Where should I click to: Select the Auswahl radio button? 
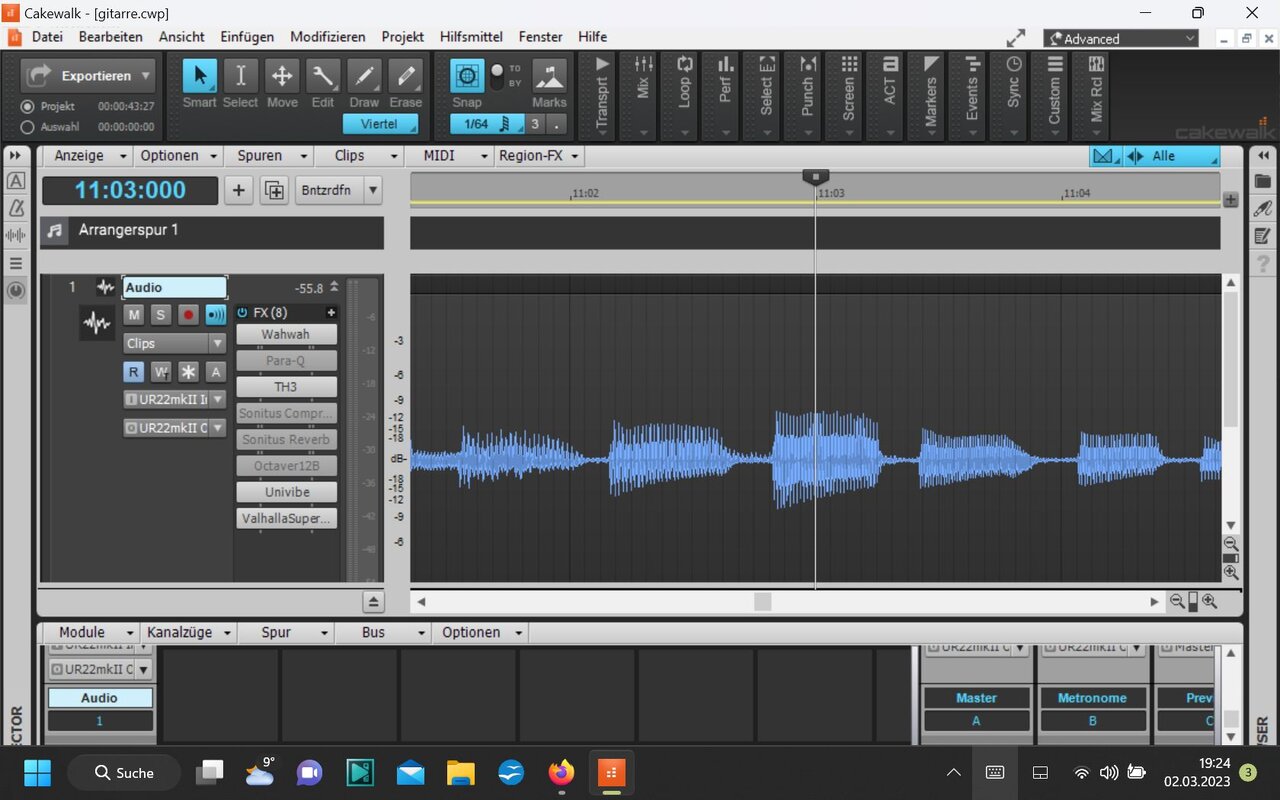tap(28, 127)
